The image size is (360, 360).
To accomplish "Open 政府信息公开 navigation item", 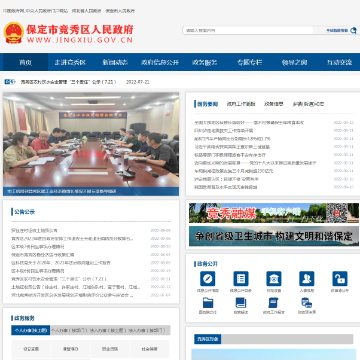I will point(160,62).
